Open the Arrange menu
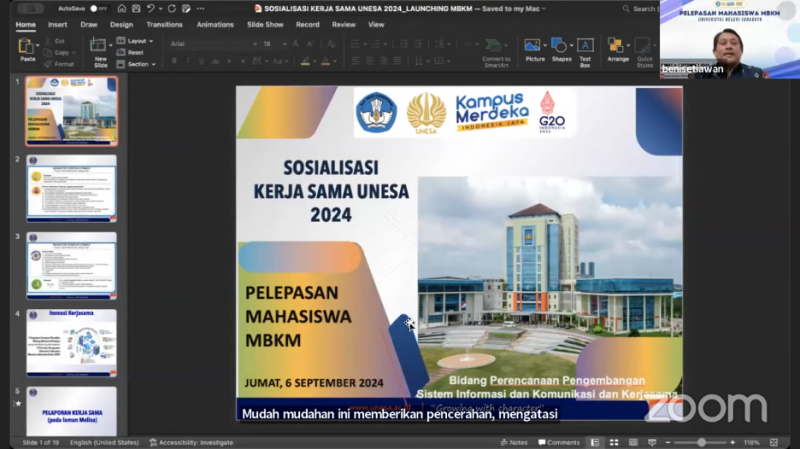The image size is (800, 449). coord(618,50)
